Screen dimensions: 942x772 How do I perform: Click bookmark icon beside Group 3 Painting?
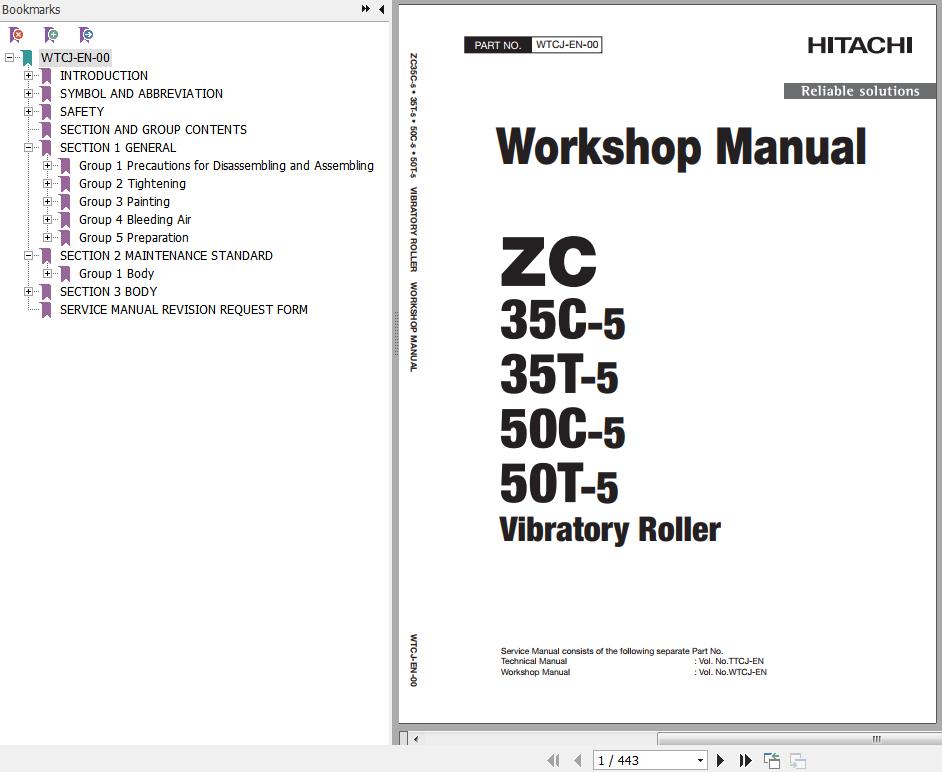point(65,202)
